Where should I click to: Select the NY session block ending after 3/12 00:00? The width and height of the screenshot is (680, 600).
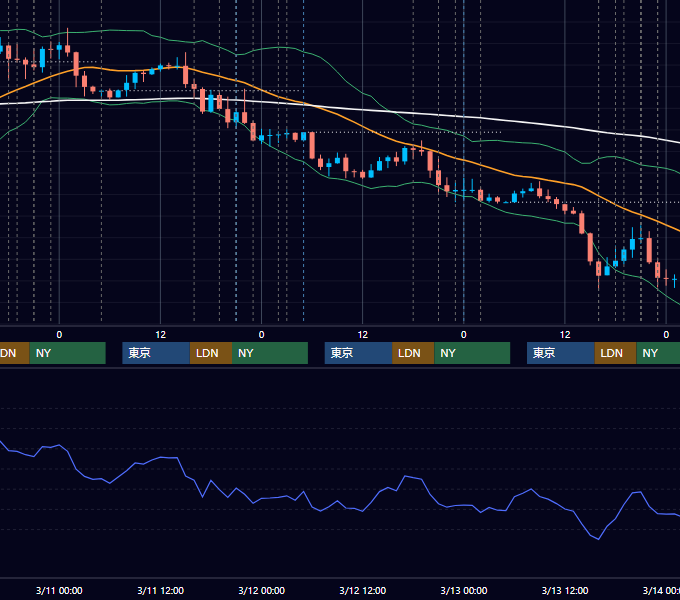(270, 353)
